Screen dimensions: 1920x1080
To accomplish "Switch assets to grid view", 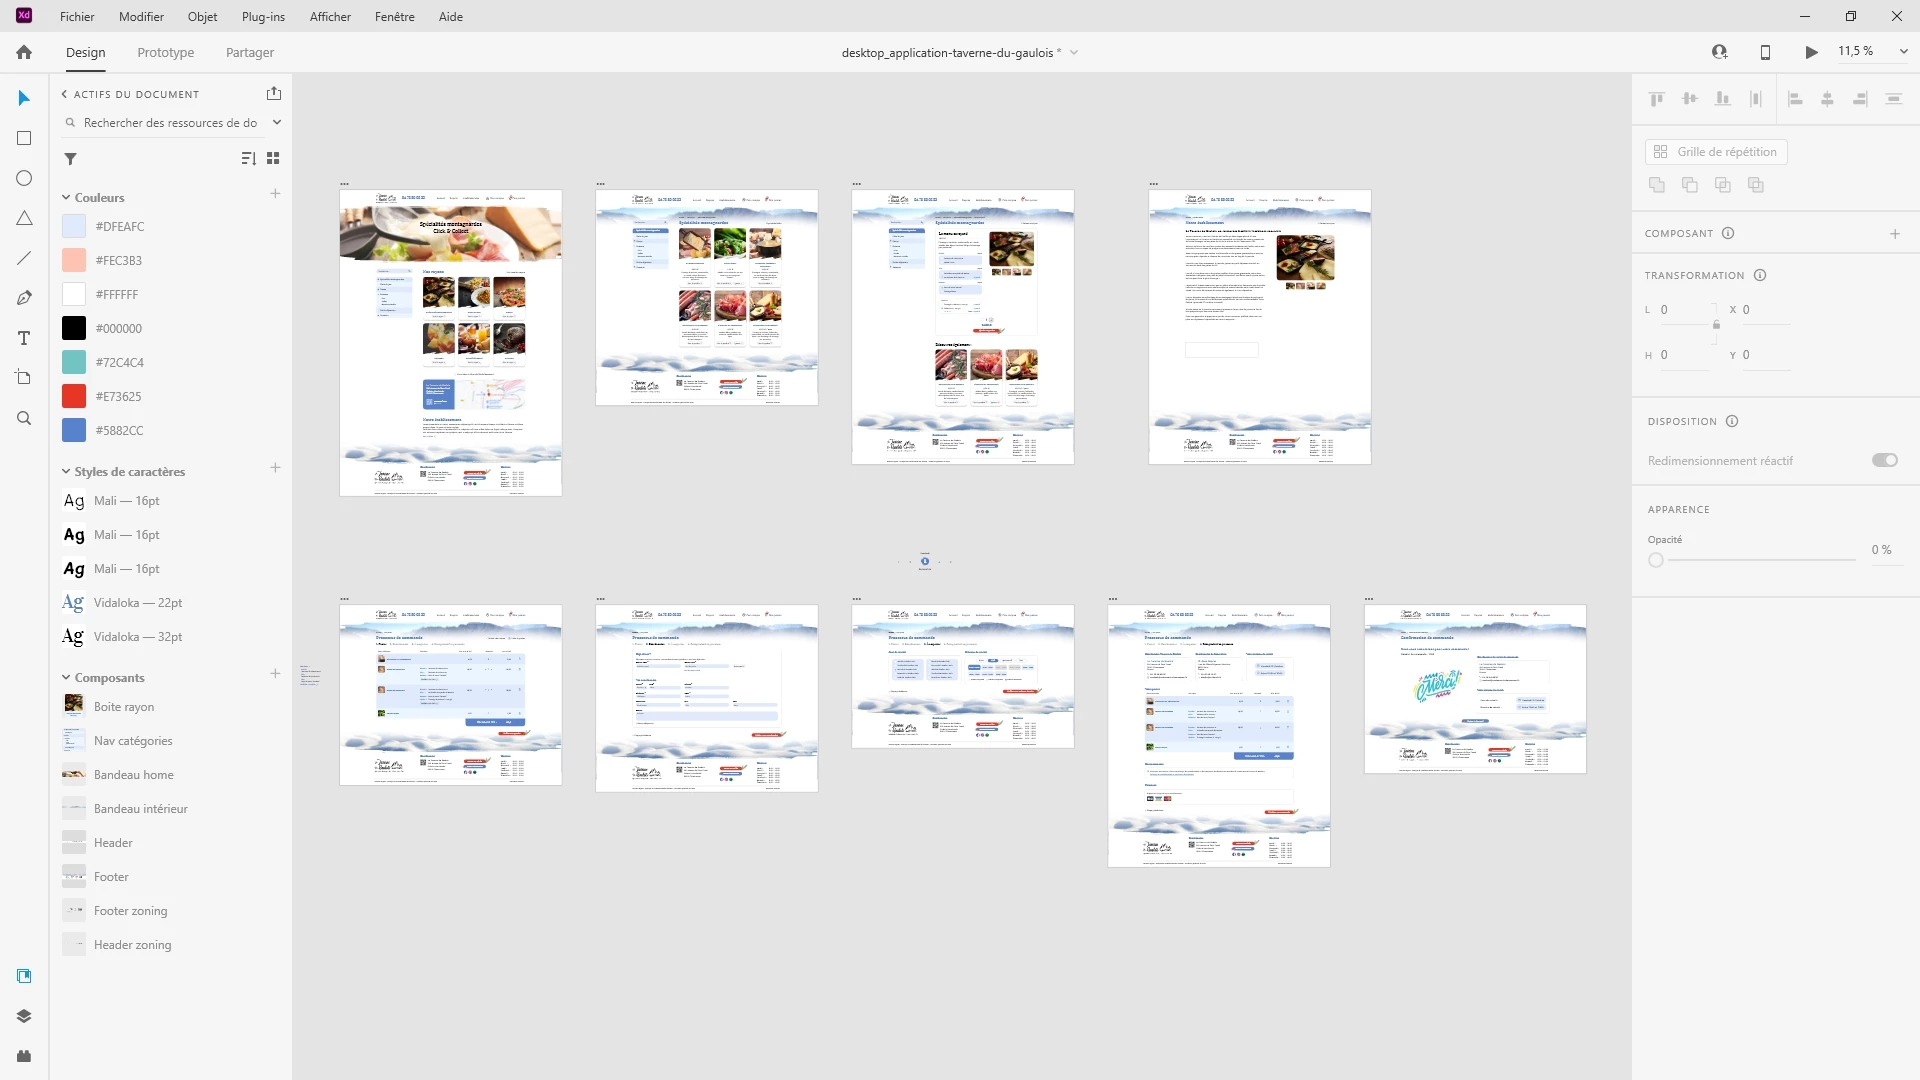I will [x=273, y=159].
